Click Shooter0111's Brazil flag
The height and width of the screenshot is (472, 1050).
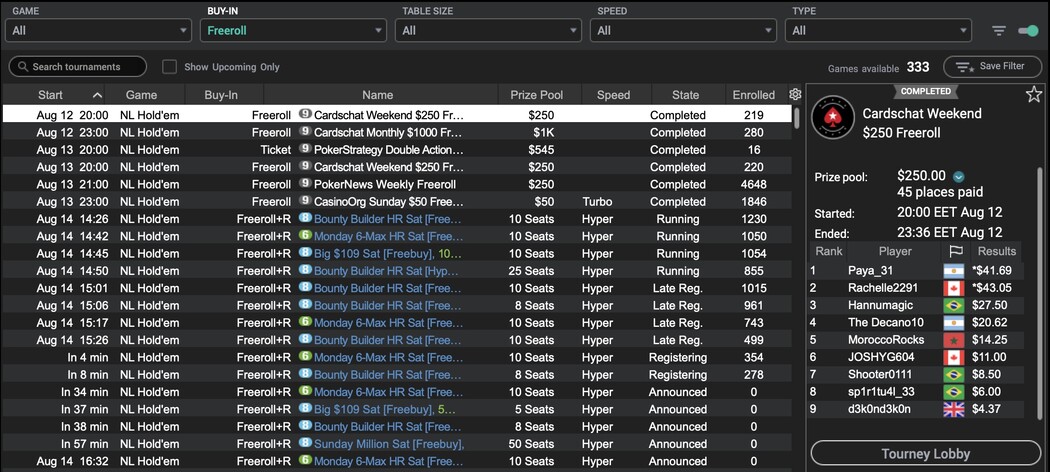click(954, 375)
